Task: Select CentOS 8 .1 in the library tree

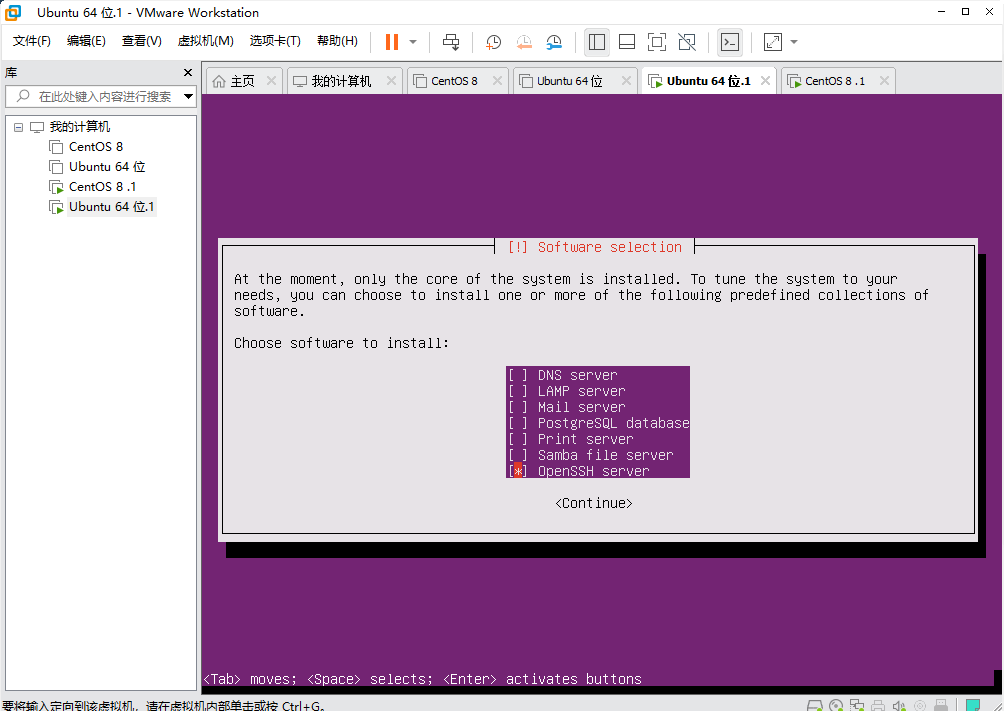Action: 102,186
